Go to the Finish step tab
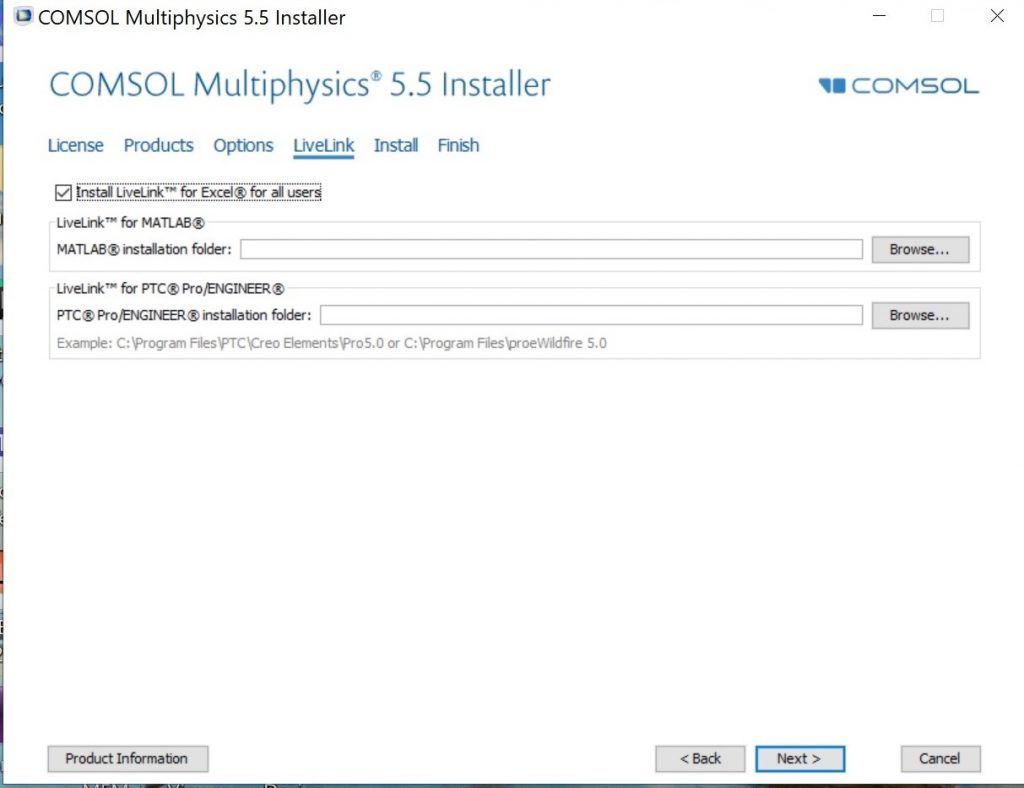Viewport: 1024px width, 788px height. coord(458,145)
